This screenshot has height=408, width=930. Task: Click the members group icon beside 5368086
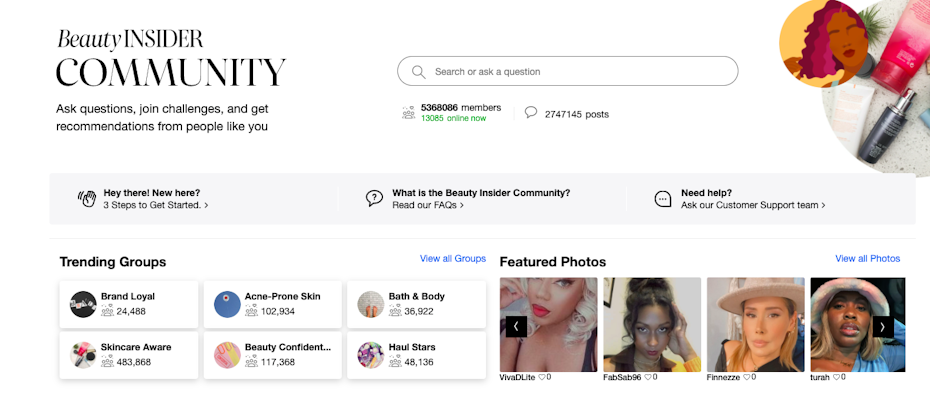(409, 113)
